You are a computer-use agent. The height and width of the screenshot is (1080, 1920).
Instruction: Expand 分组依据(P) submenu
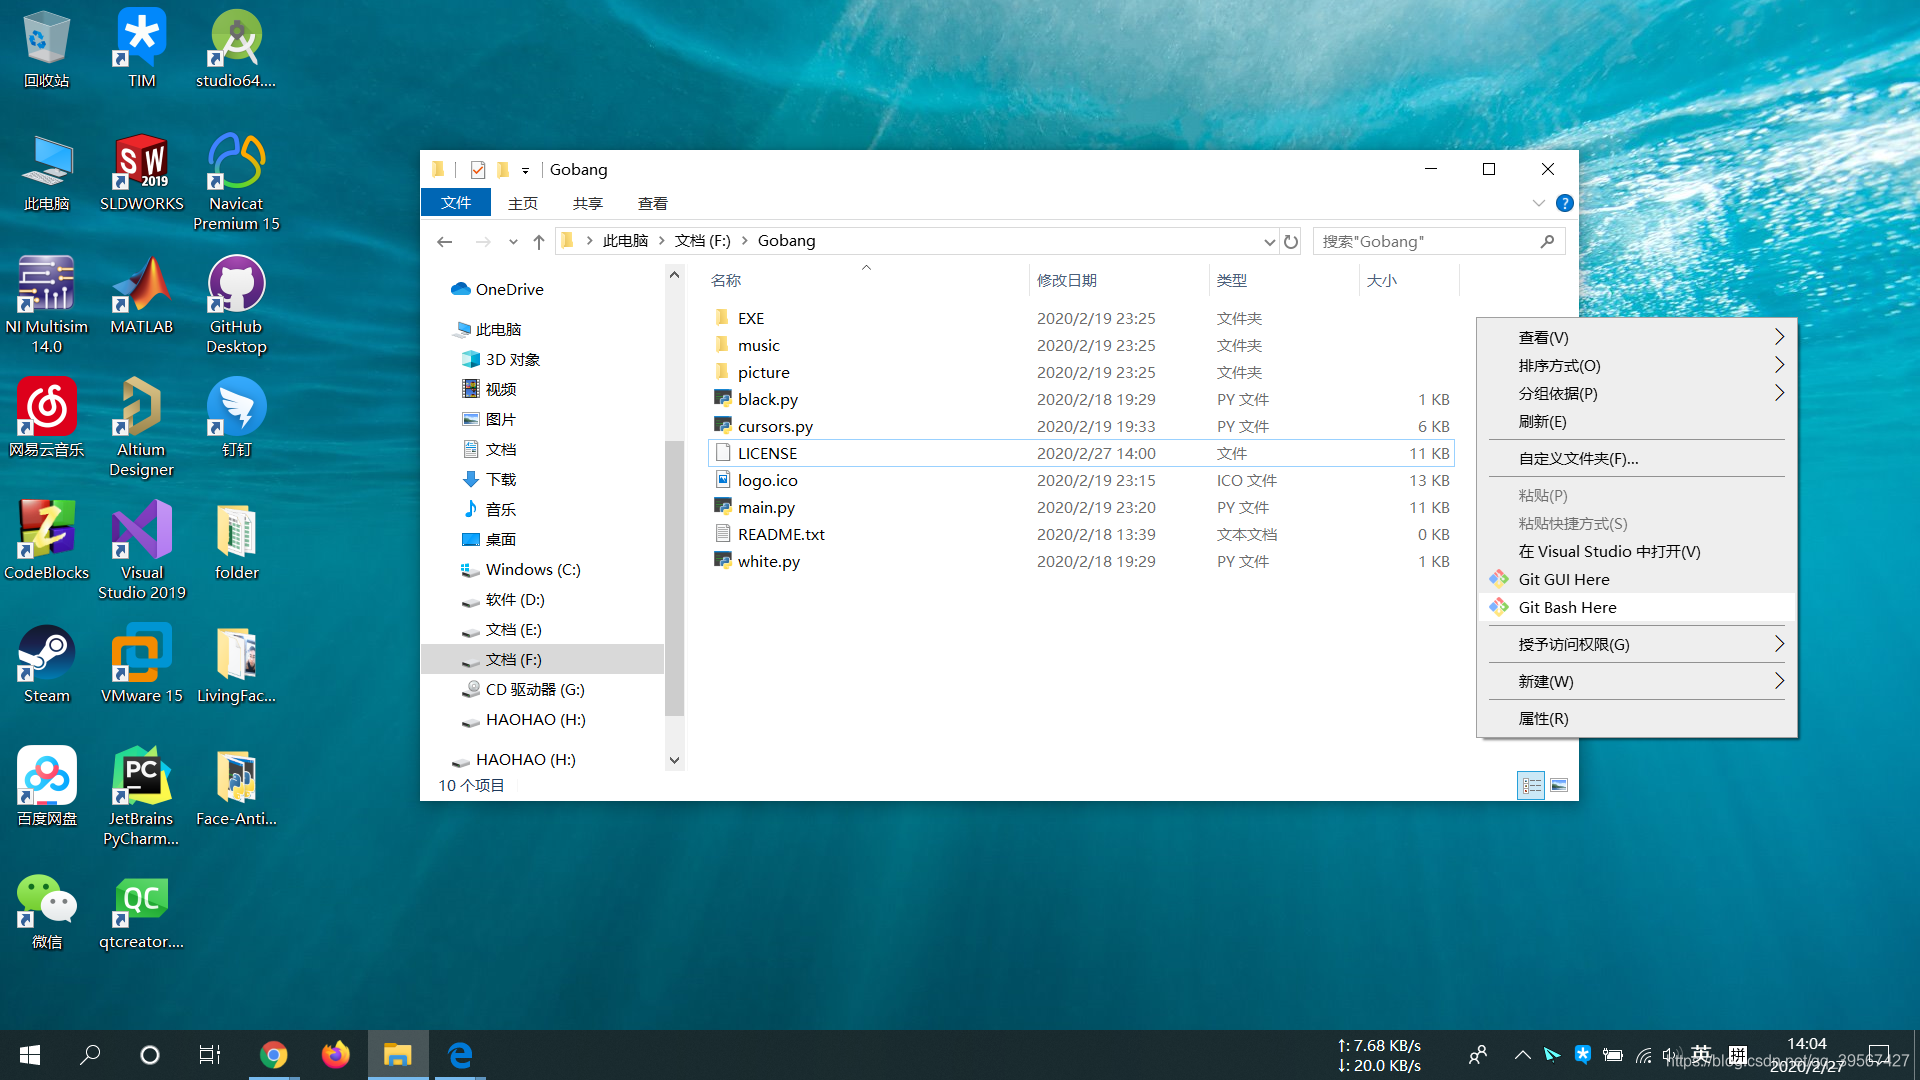click(1637, 393)
